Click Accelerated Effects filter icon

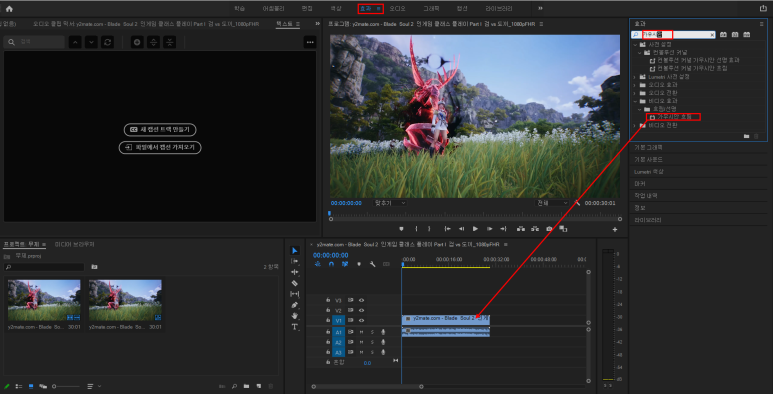pyautogui.click(x=723, y=35)
